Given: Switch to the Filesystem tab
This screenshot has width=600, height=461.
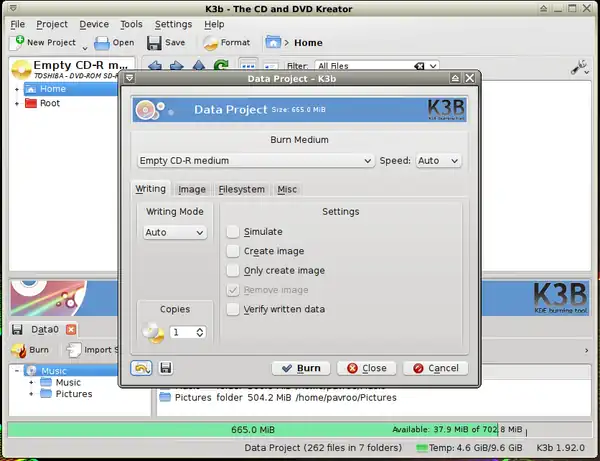Looking at the screenshot, I should coord(241,189).
